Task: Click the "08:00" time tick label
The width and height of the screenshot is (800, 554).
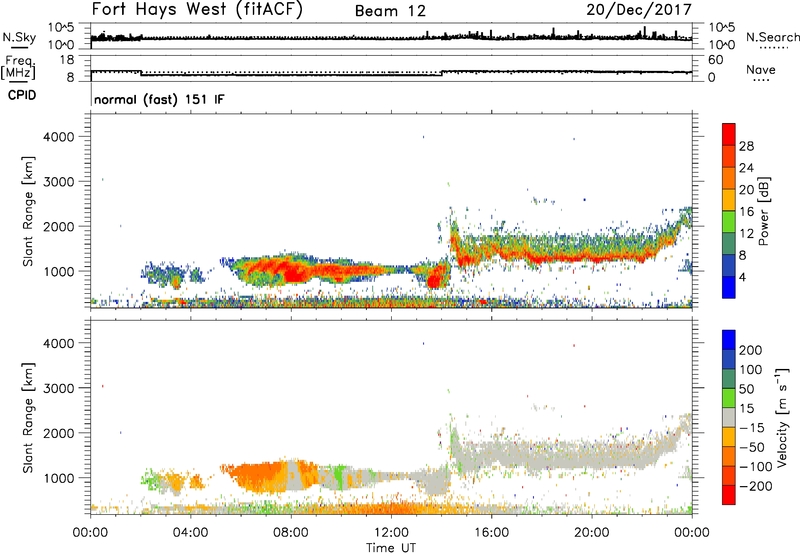Action: pyautogui.click(x=291, y=533)
